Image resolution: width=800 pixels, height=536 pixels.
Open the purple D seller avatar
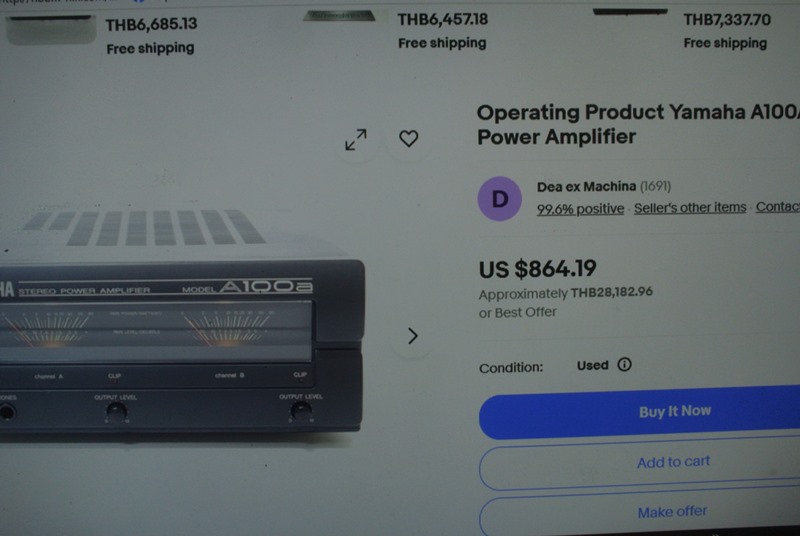[499, 198]
